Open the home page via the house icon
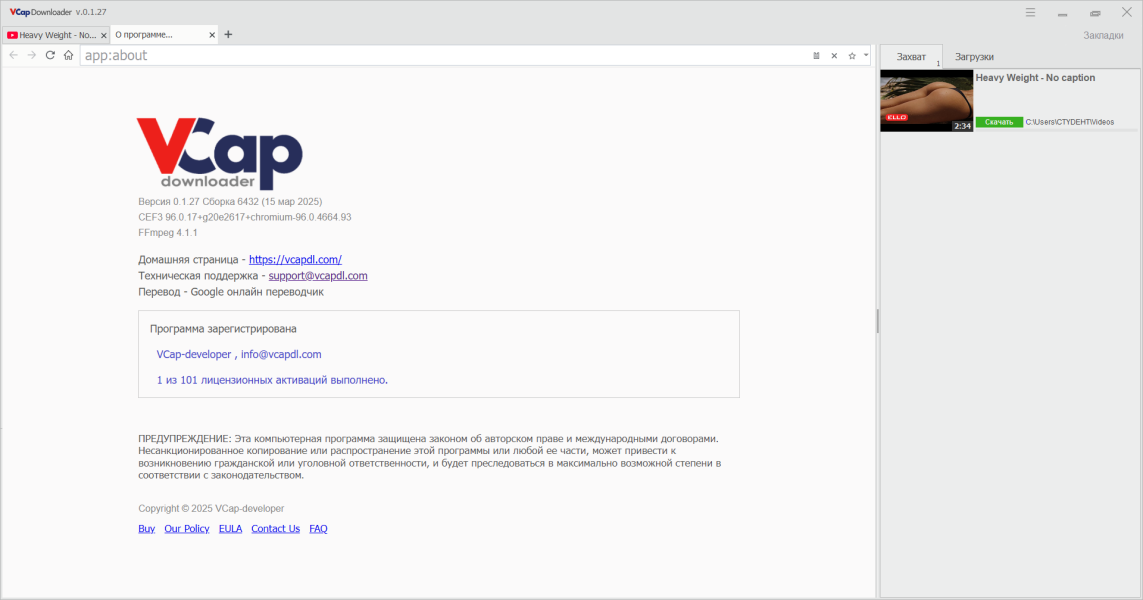The width and height of the screenshot is (1143, 600). tap(69, 55)
